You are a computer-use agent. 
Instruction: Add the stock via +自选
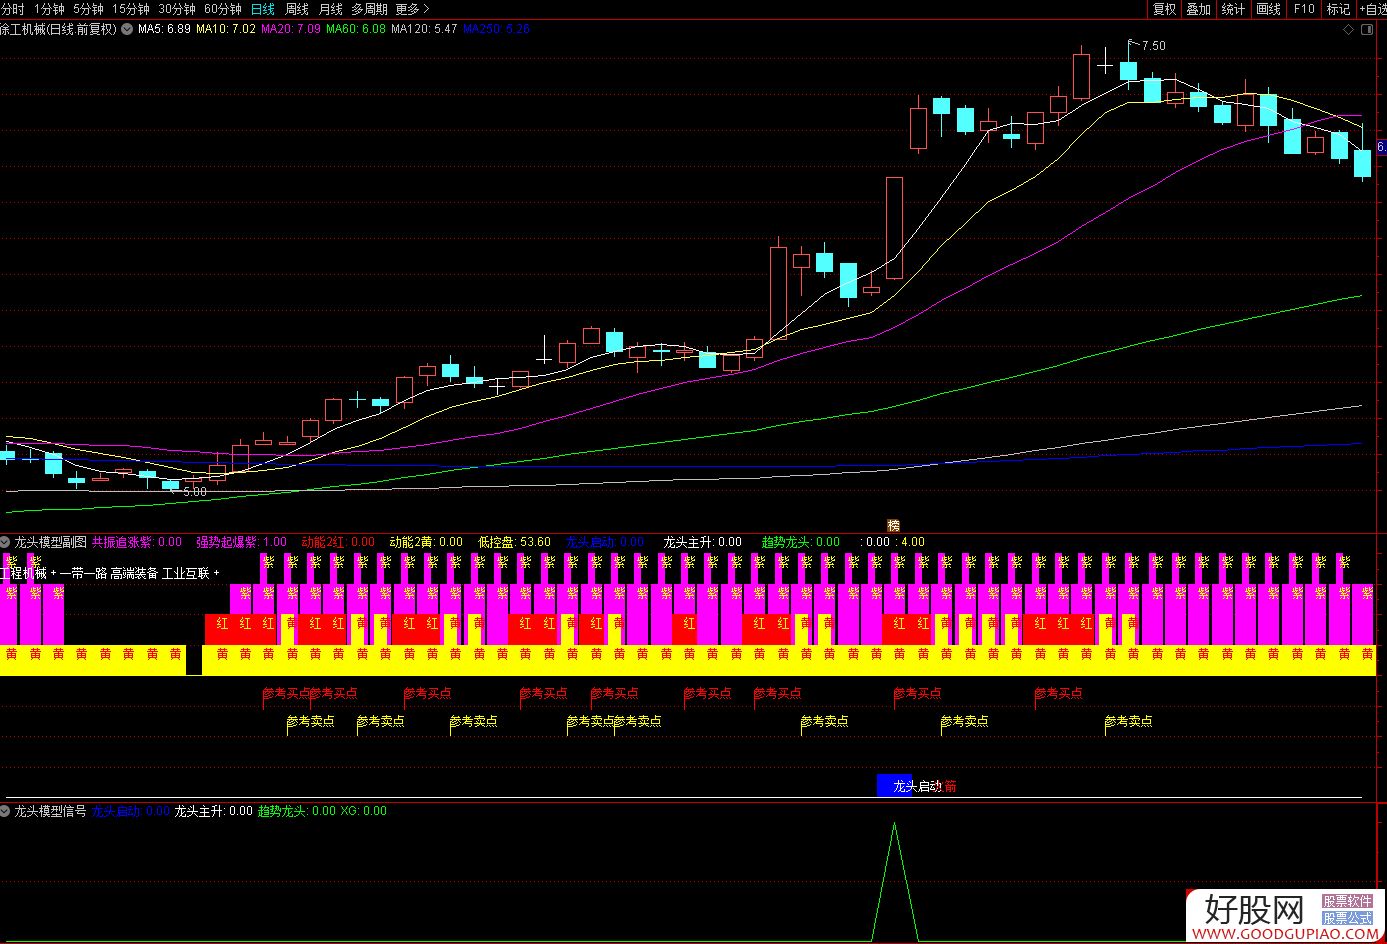[1372, 9]
